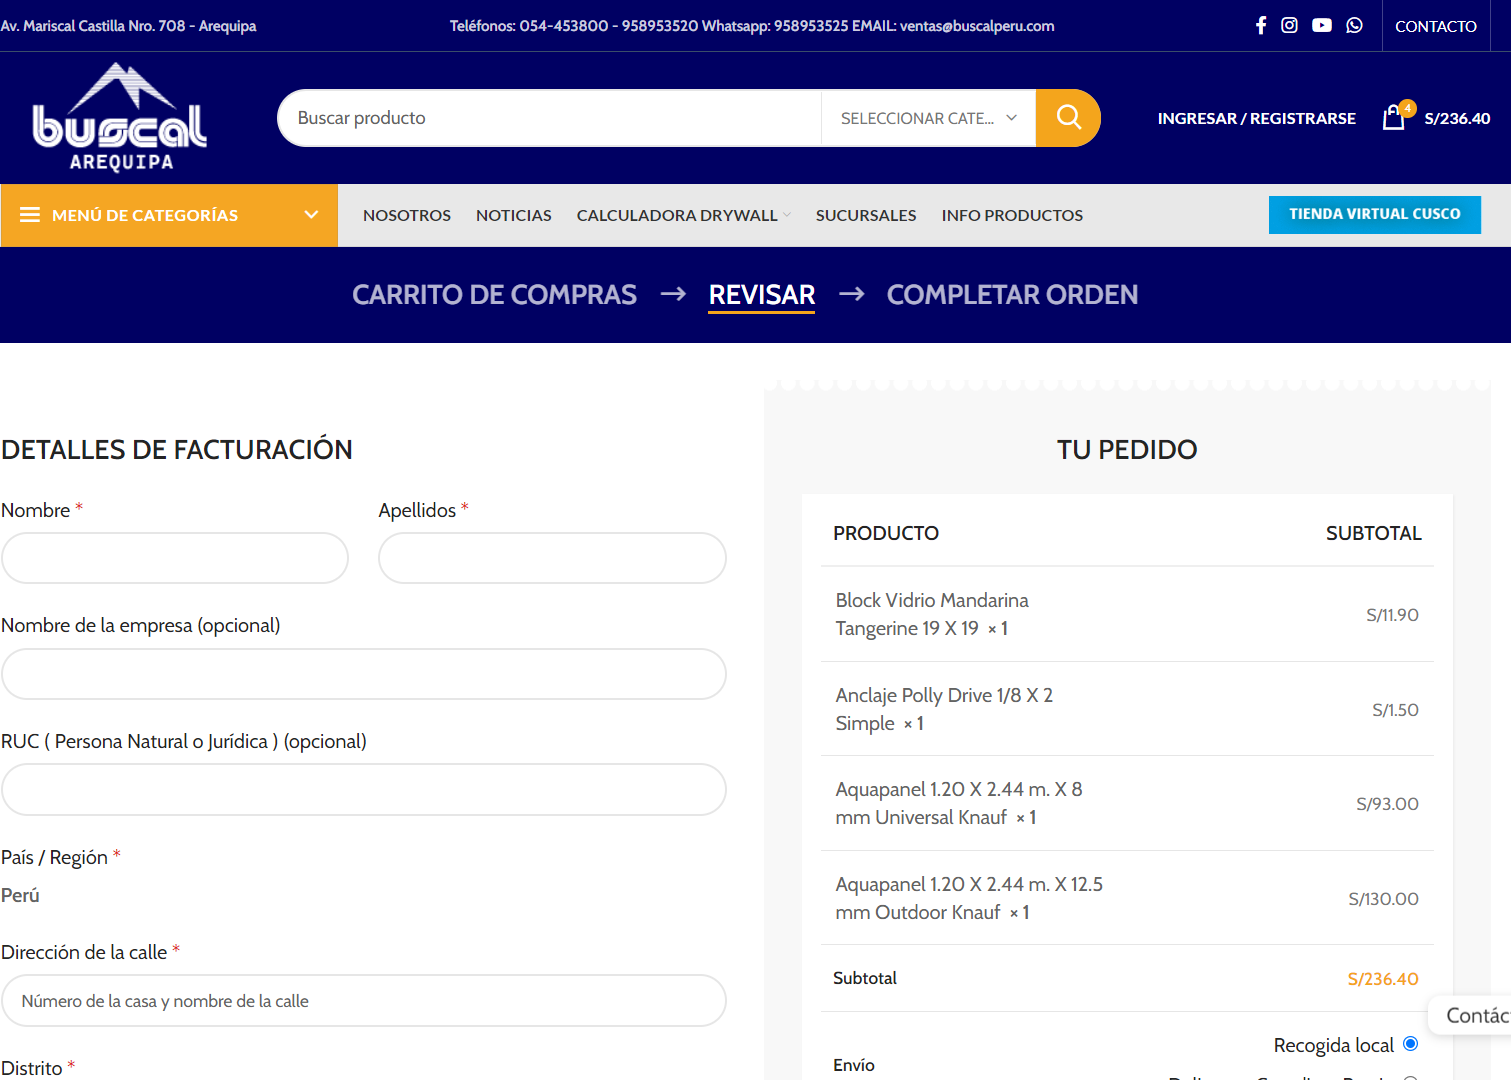The height and width of the screenshot is (1080, 1511).
Task: Click the Tienda Virtual Cusco button
Action: pyautogui.click(x=1374, y=214)
